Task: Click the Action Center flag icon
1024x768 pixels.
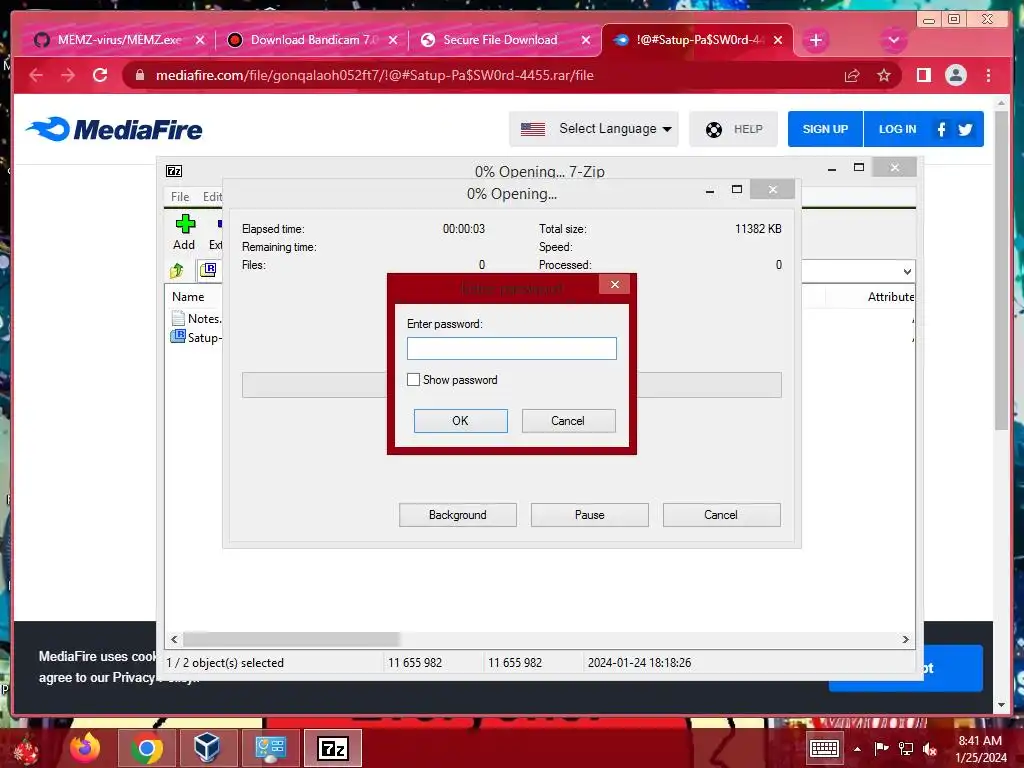Action: point(881,748)
